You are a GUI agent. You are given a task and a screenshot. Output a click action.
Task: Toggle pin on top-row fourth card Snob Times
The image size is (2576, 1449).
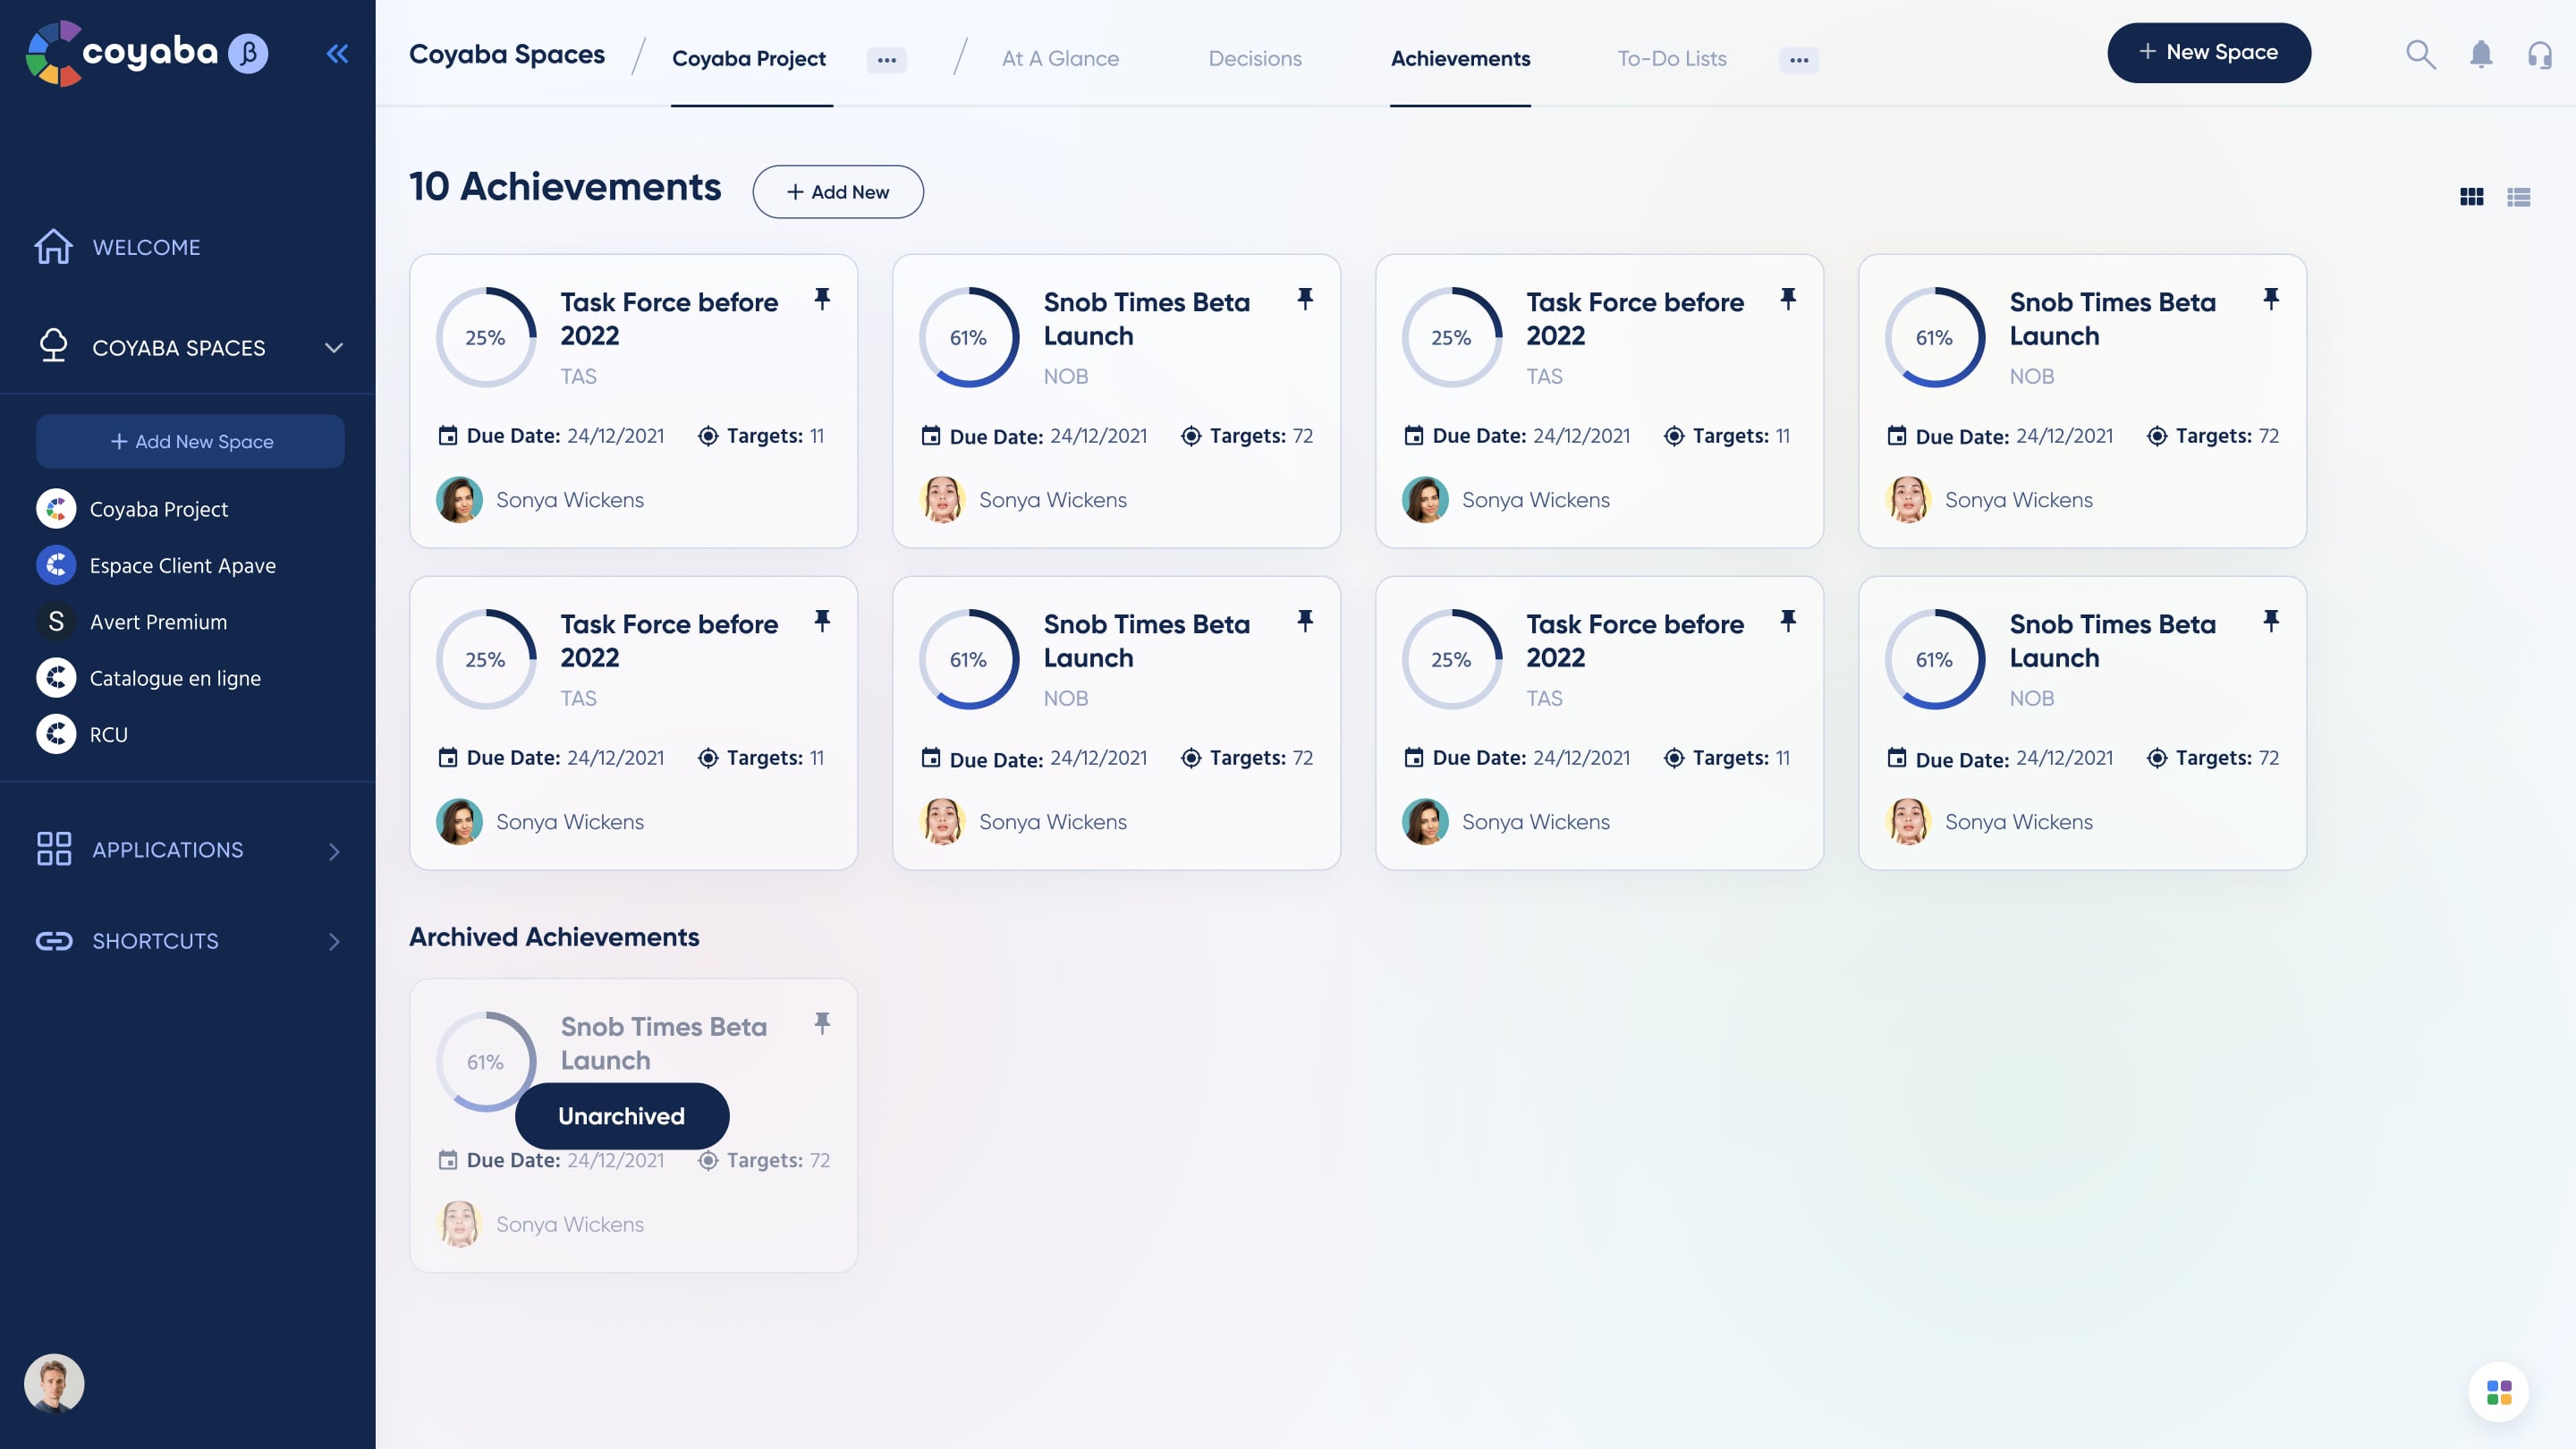coord(2271,299)
